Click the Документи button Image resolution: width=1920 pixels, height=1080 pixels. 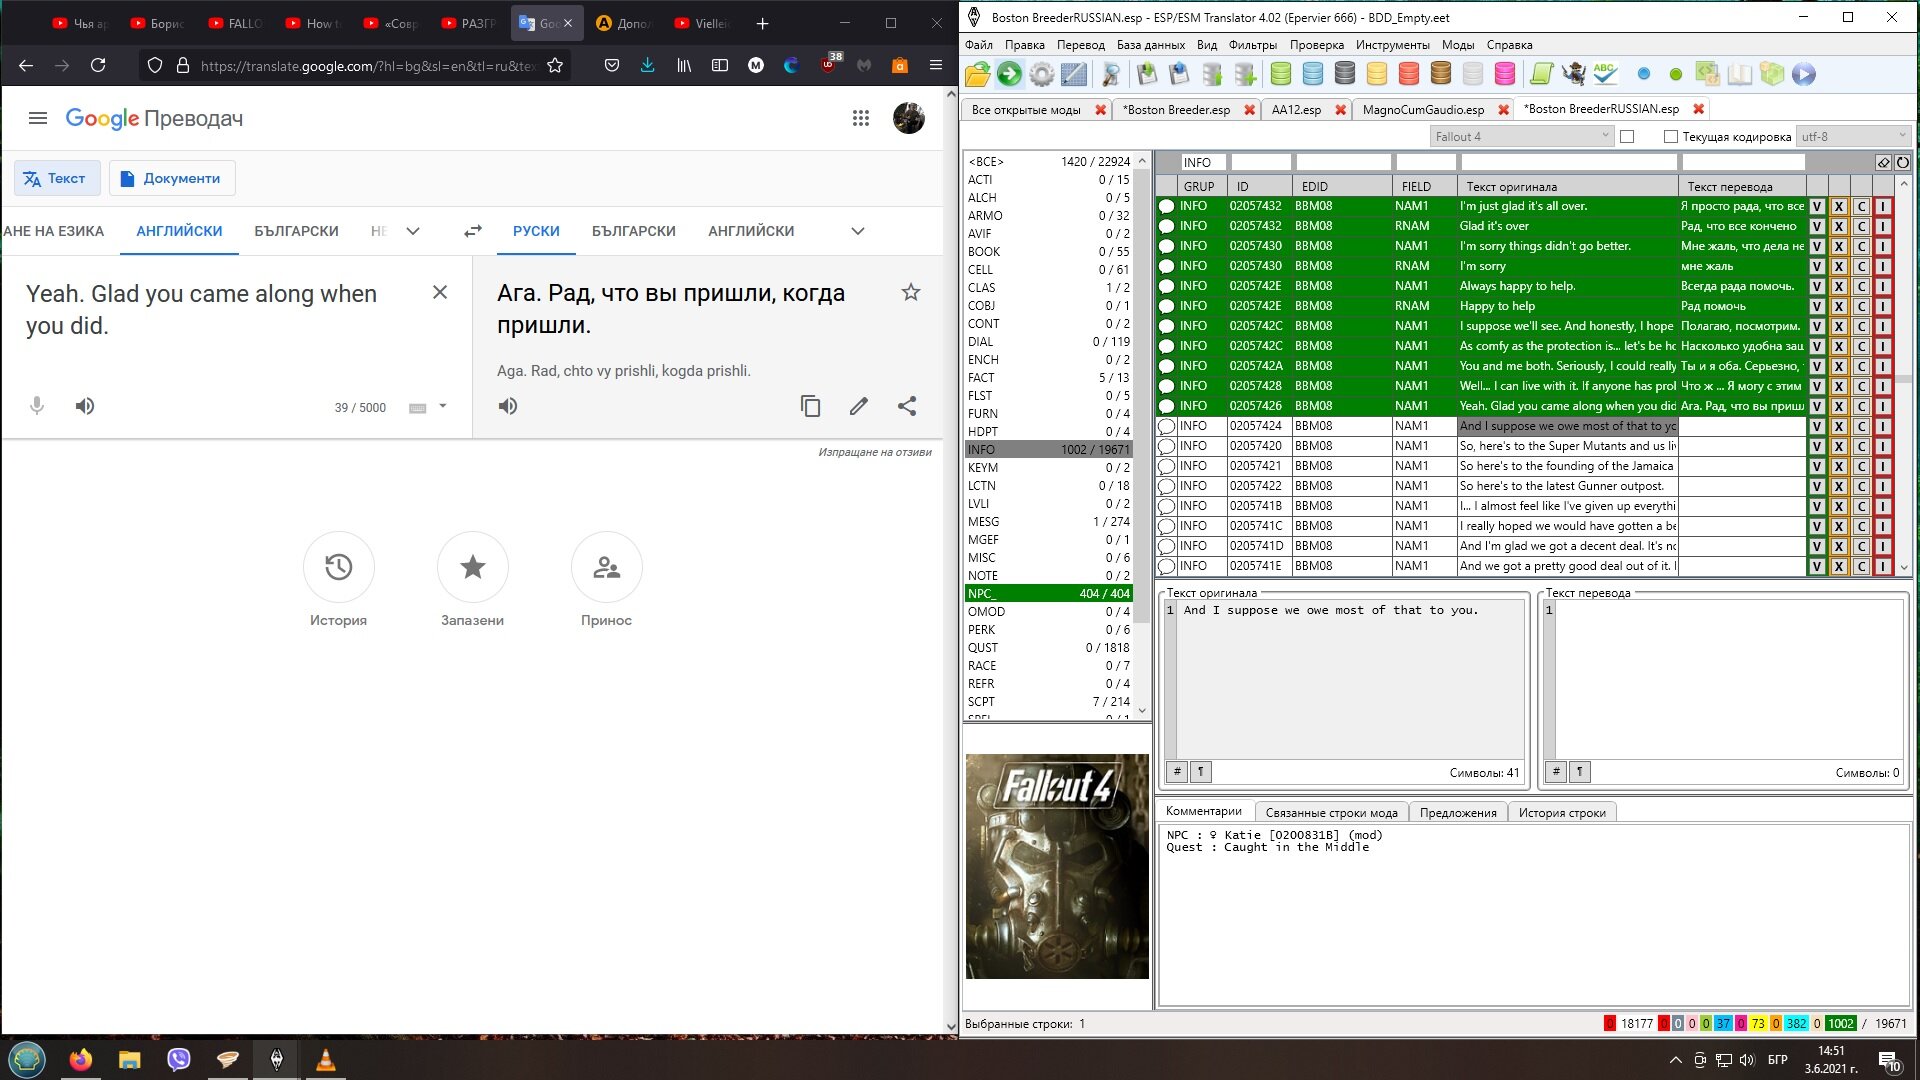pyautogui.click(x=171, y=178)
